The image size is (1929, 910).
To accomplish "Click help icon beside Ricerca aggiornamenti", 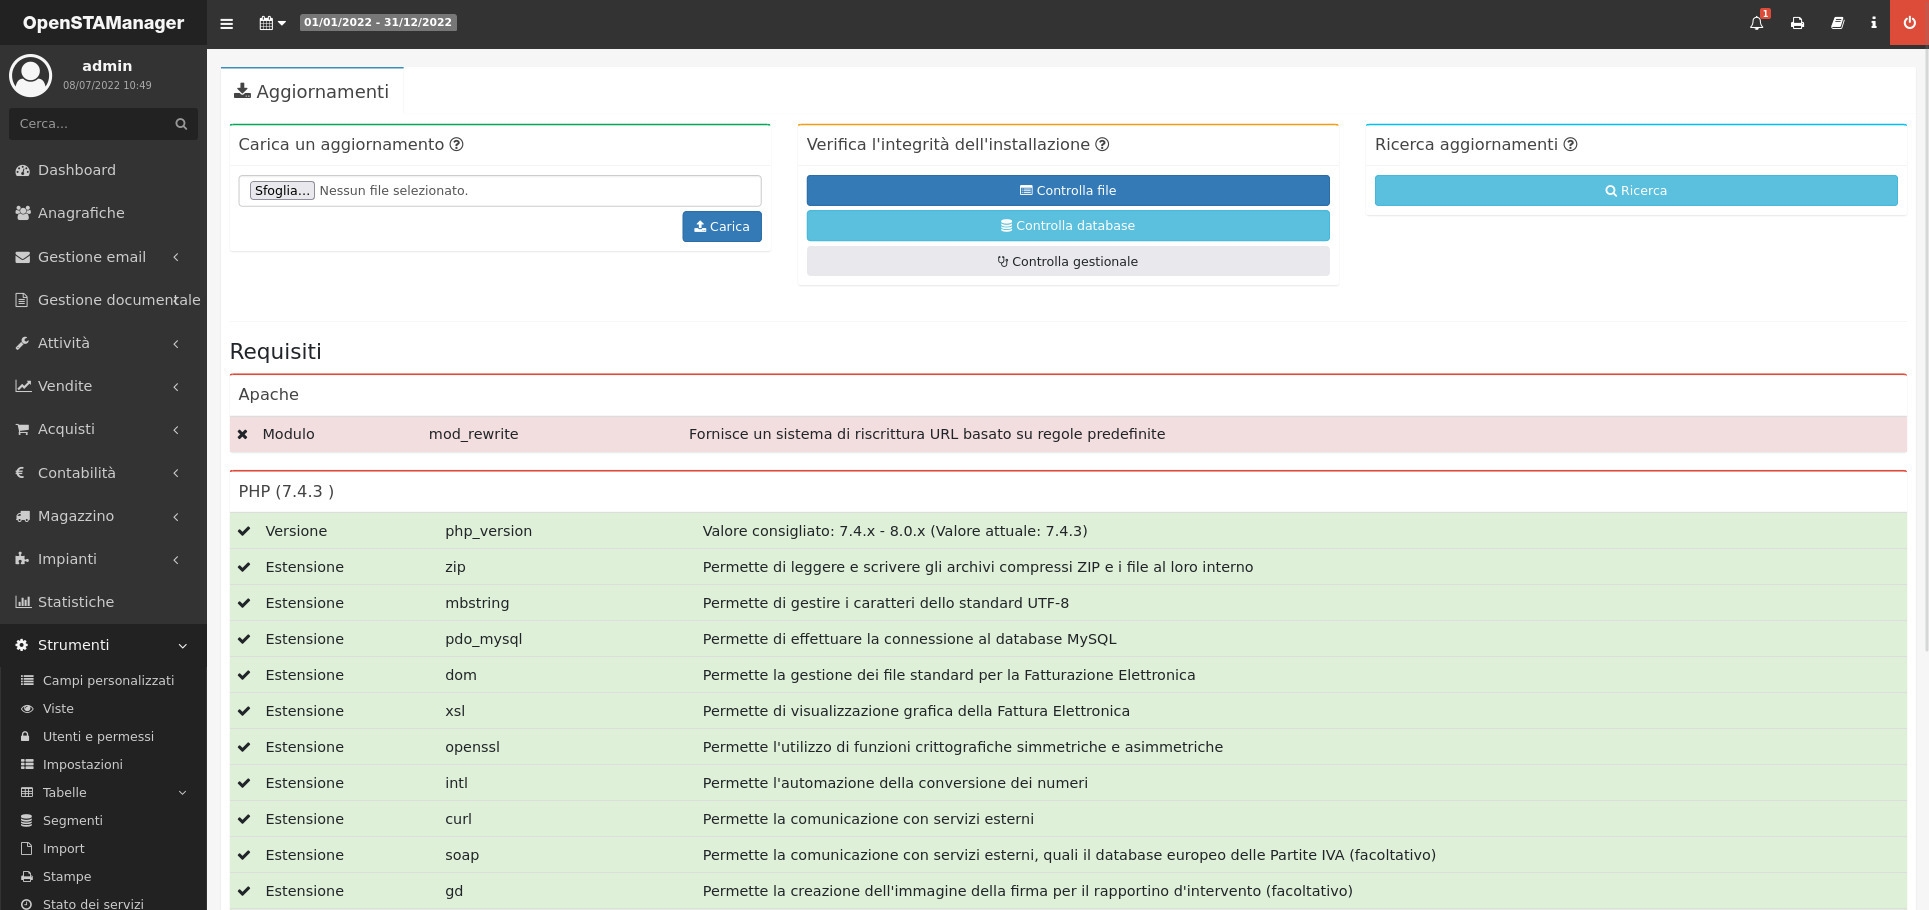I will coord(1570,145).
